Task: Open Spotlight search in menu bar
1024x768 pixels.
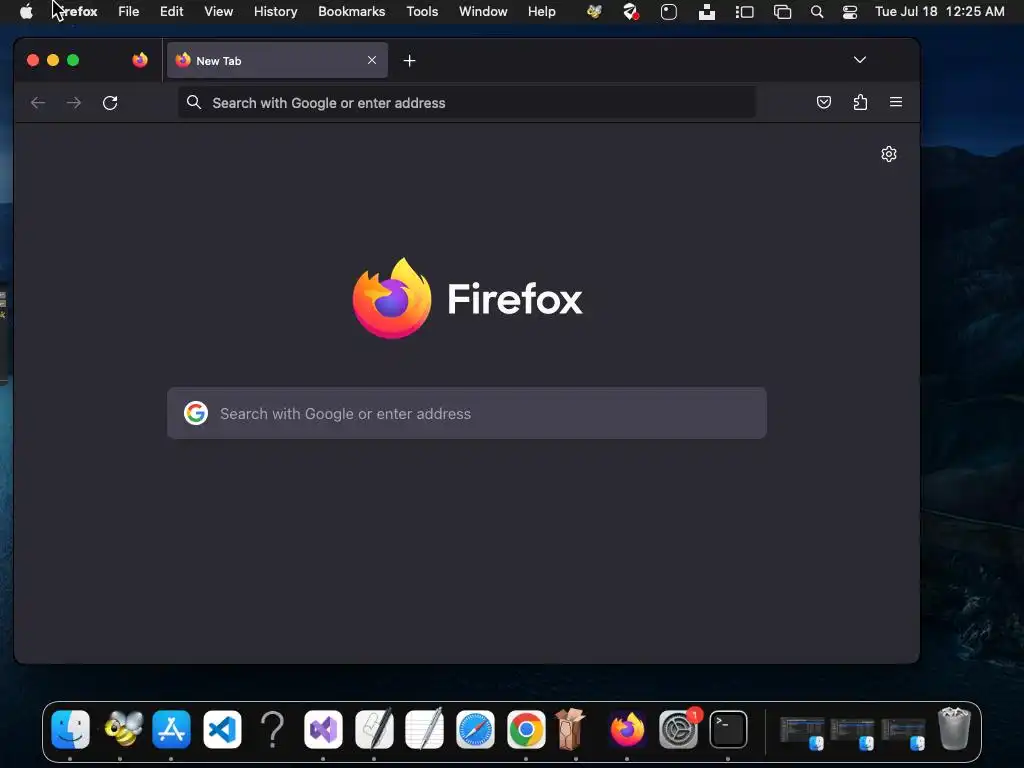Action: click(x=816, y=12)
